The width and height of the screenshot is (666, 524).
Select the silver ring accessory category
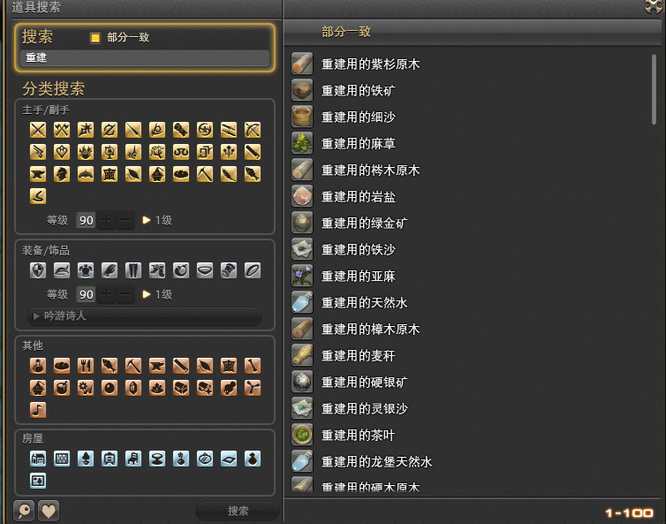pos(252,270)
